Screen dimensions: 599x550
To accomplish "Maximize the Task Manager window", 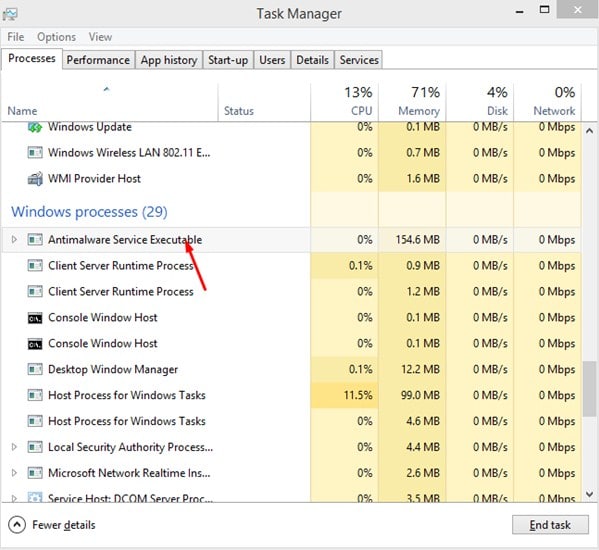I will click(x=544, y=10).
